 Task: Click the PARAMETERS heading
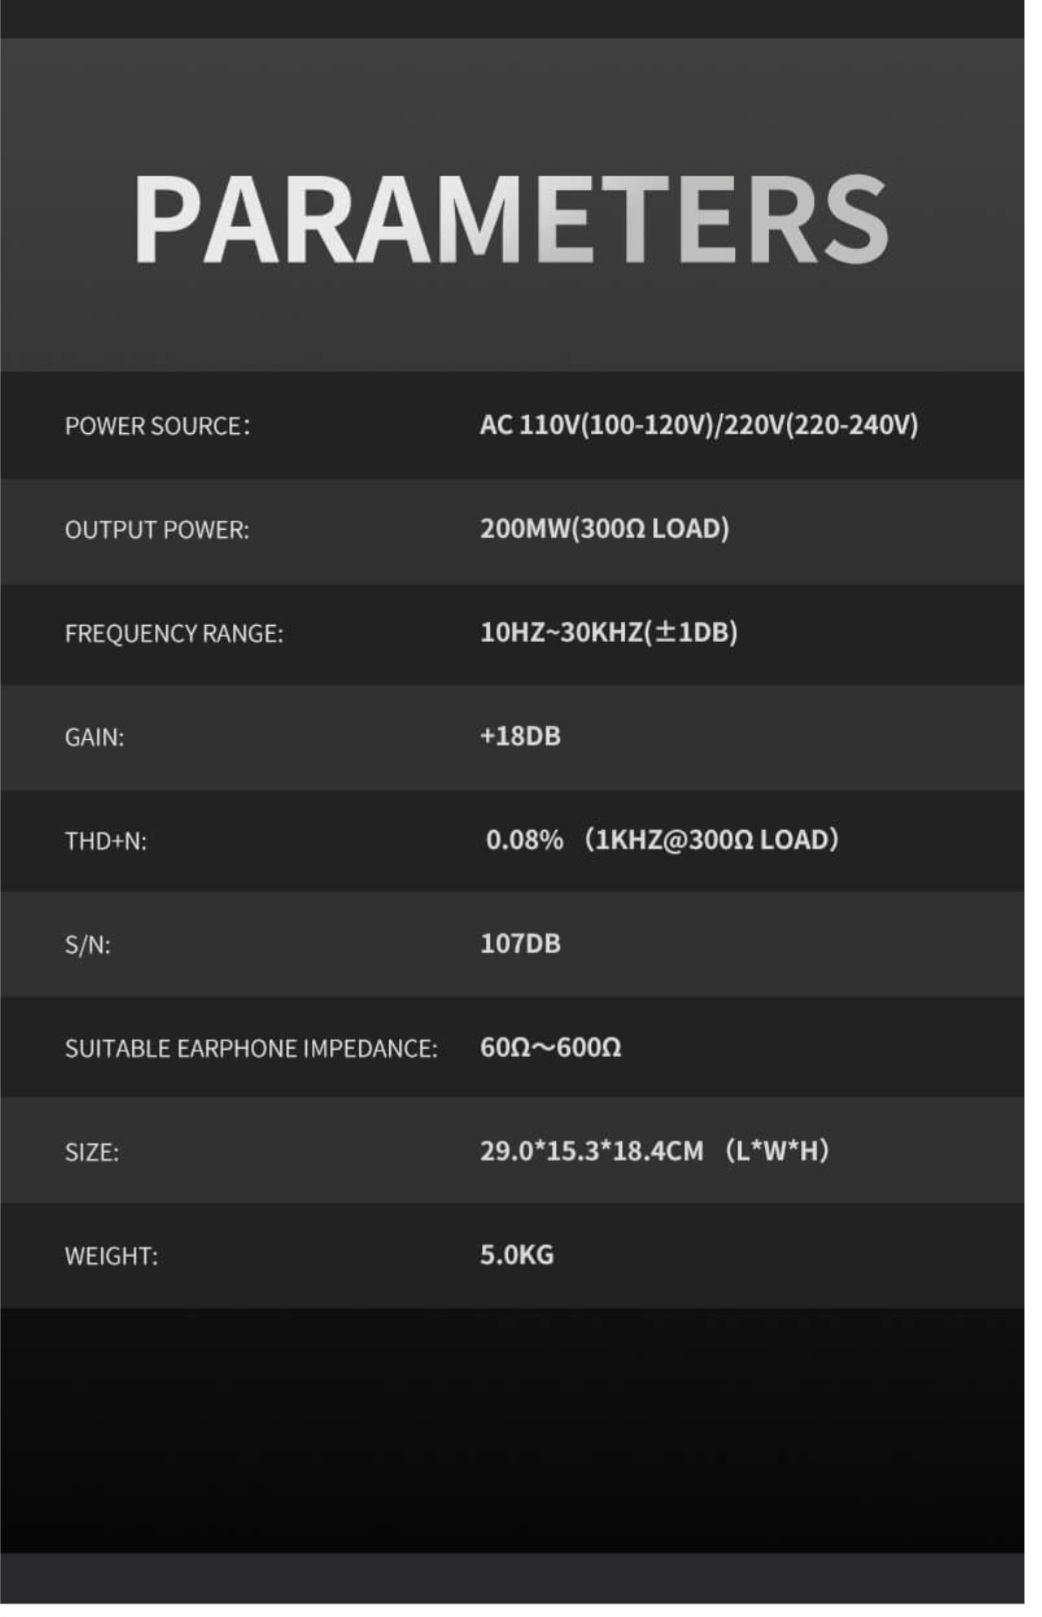coord(510,218)
